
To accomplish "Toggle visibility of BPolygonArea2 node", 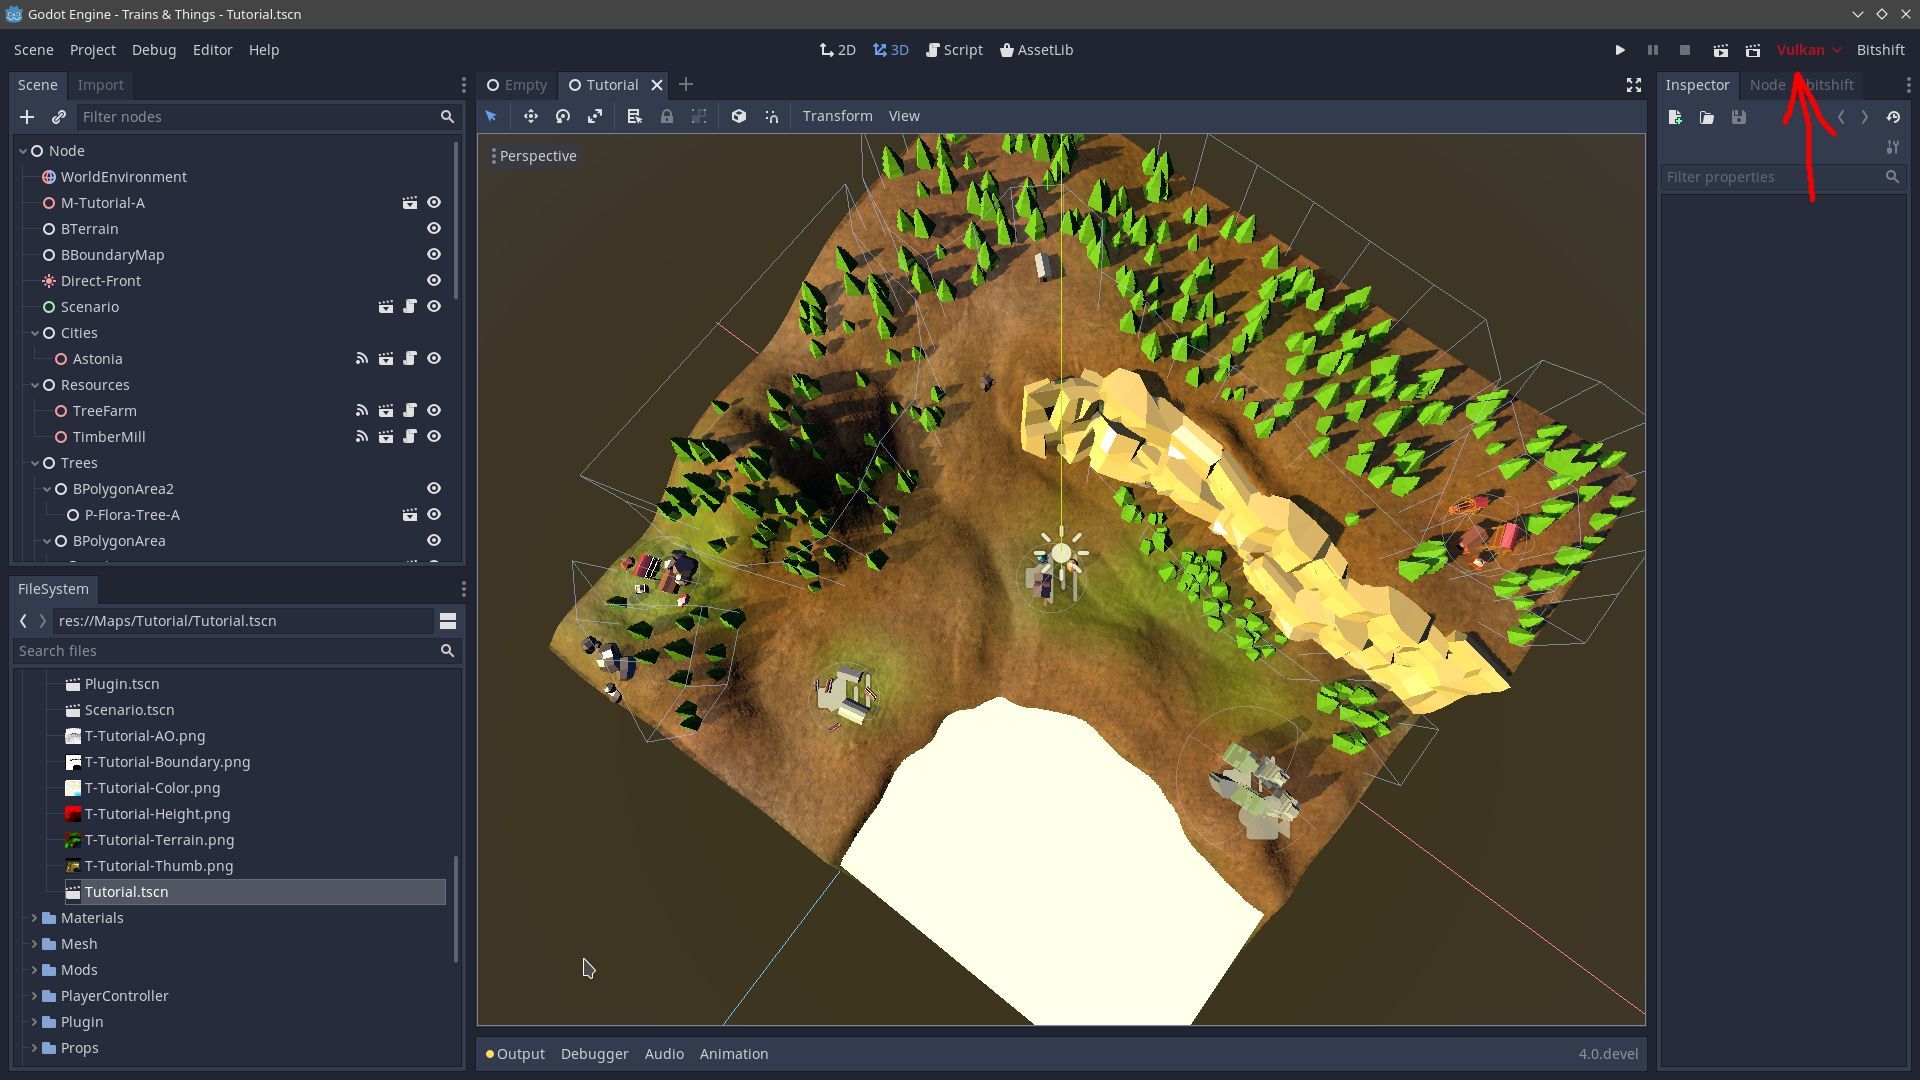I will point(433,488).
